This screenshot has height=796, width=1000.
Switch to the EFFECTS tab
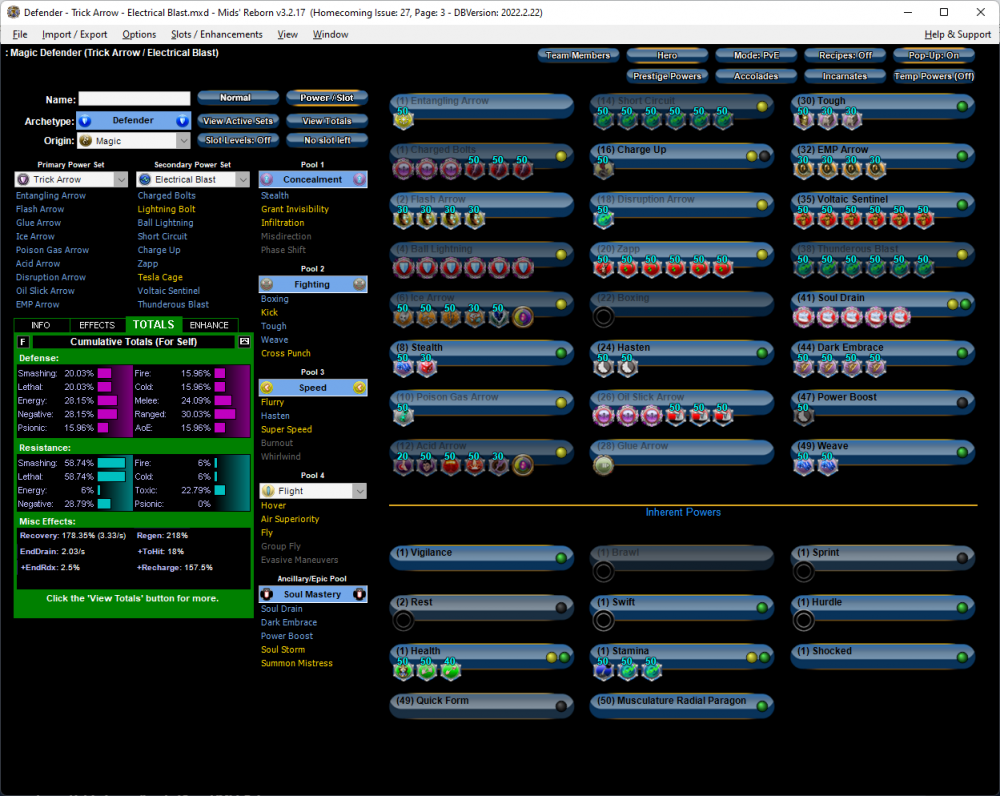[97, 325]
